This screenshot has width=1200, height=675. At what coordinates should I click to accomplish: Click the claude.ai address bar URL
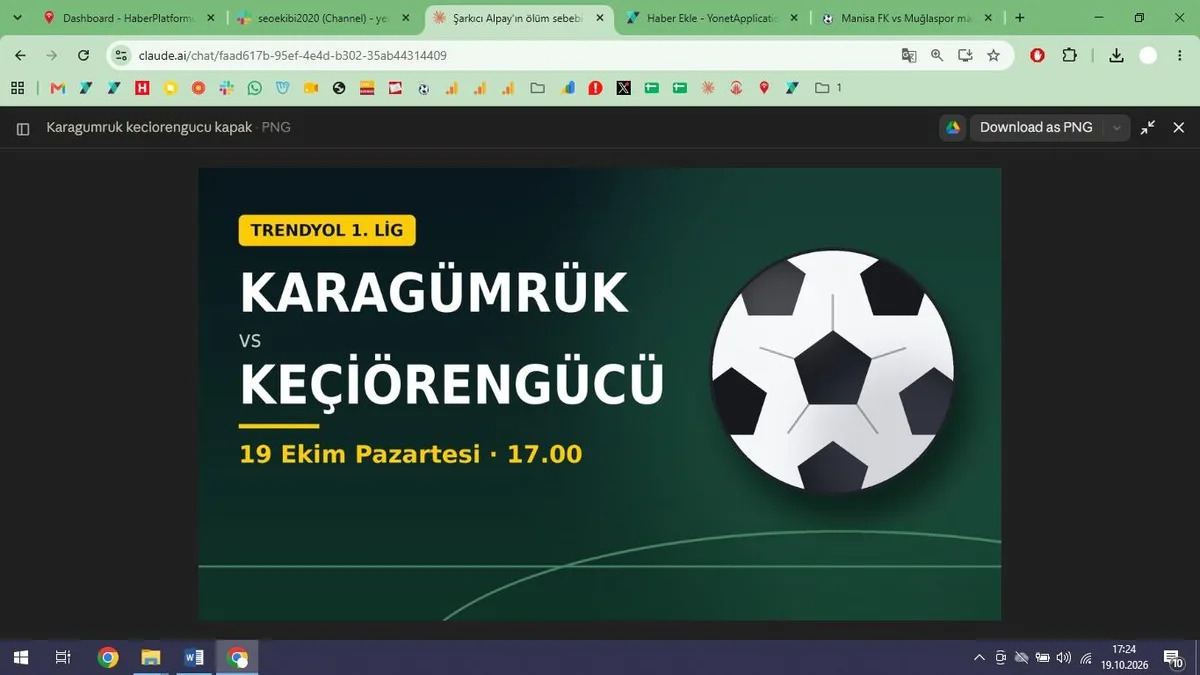coord(292,56)
